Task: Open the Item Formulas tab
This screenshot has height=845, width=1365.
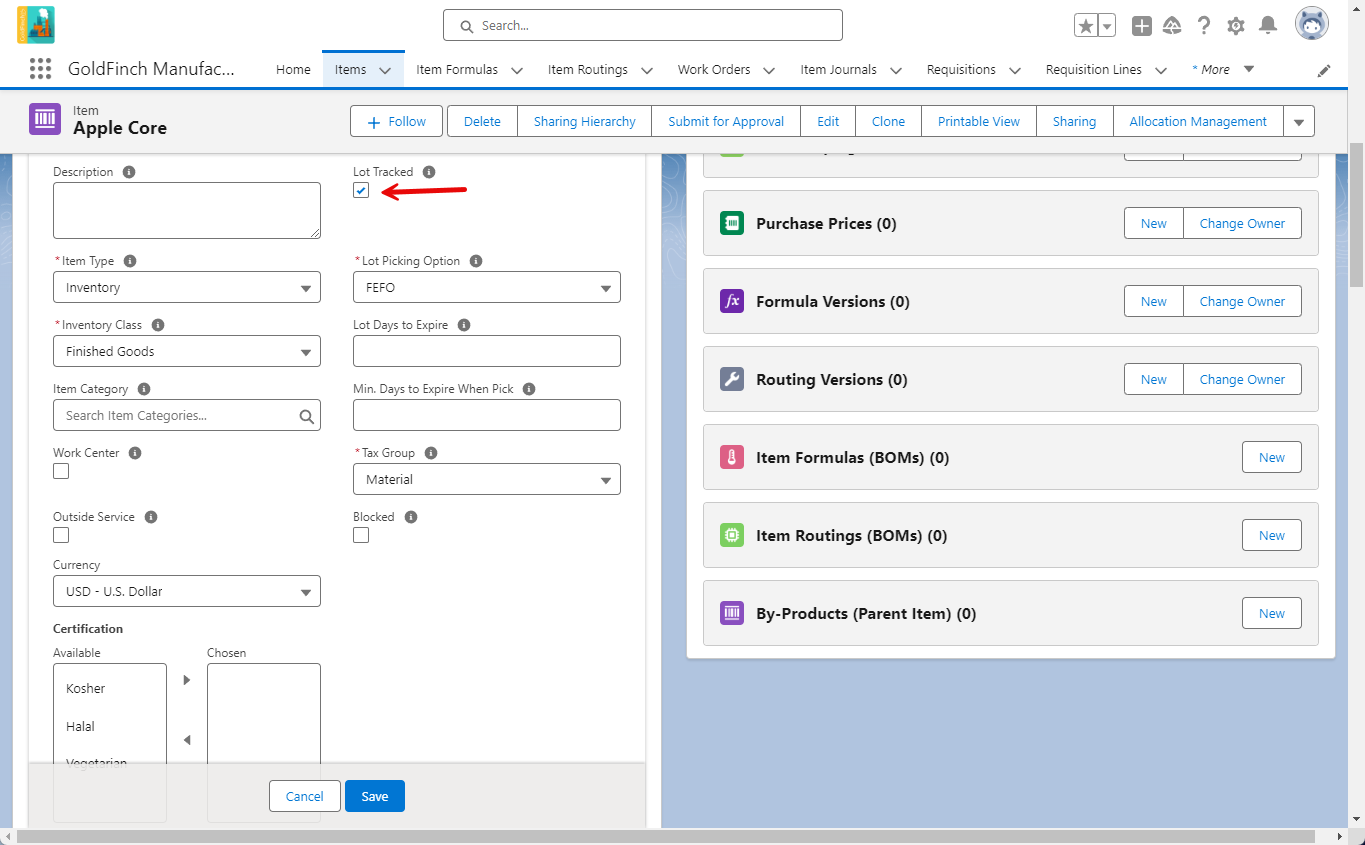Action: pos(457,69)
